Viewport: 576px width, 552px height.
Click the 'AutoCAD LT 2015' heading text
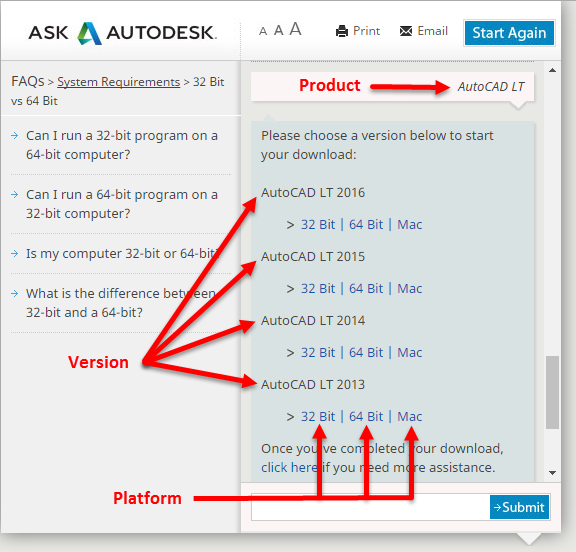click(x=313, y=256)
